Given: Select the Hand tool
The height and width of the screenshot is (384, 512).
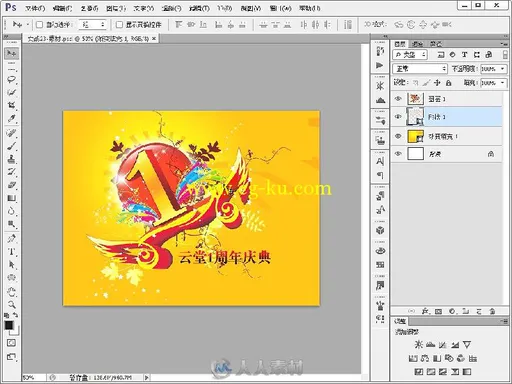Looking at the screenshot, I should pyautogui.click(x=11, y=292).
